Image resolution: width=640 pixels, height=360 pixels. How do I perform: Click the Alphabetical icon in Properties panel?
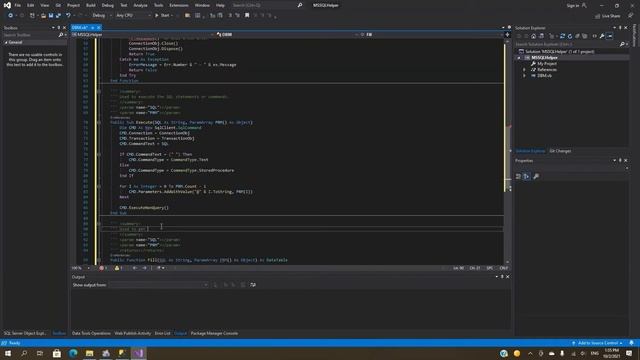[527, 176]
